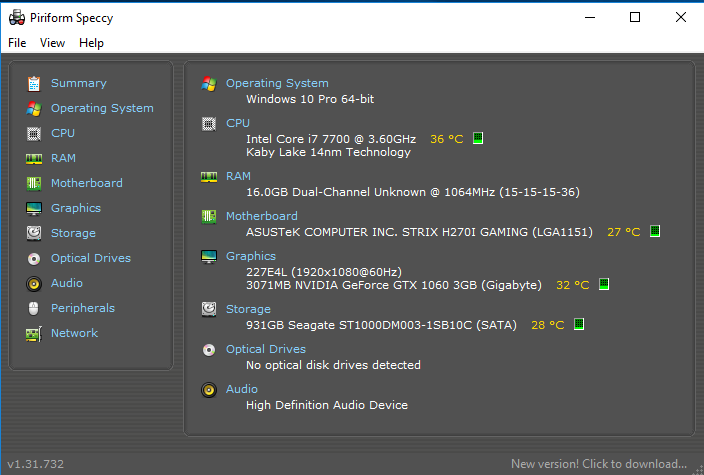Click the storage temperature 28 °C
This screenshot has width=704, height=475.
pyautogui.click(x=548, y=325)
